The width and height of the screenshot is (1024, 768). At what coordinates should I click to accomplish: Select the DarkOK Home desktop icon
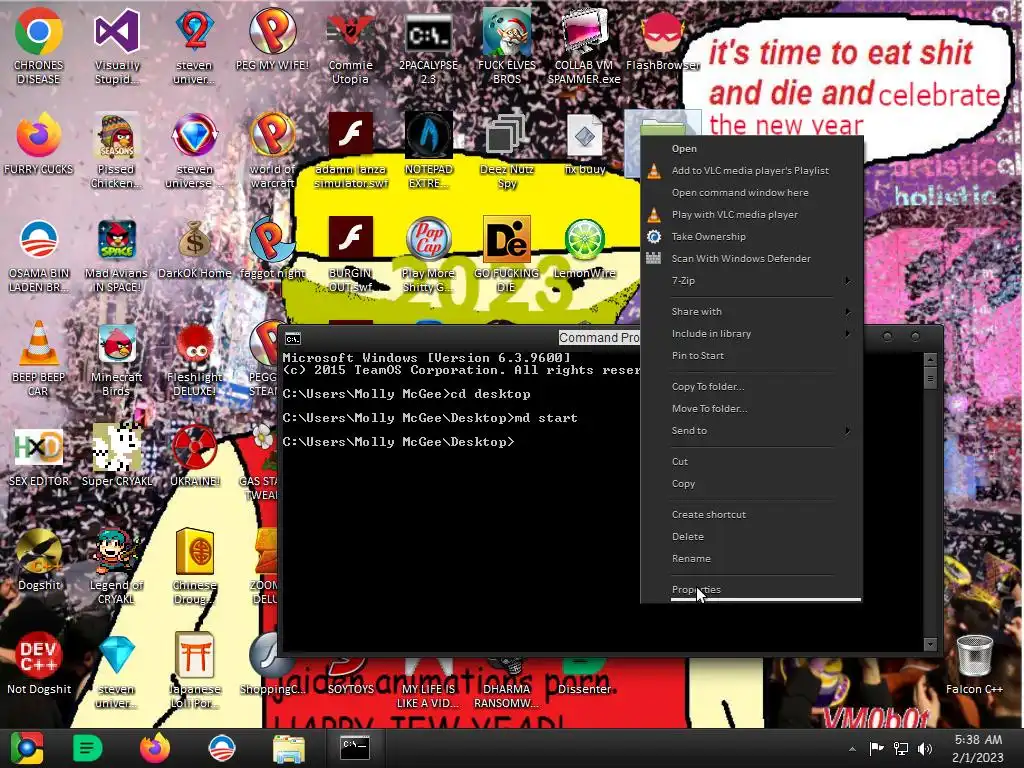tap(195, 249)
